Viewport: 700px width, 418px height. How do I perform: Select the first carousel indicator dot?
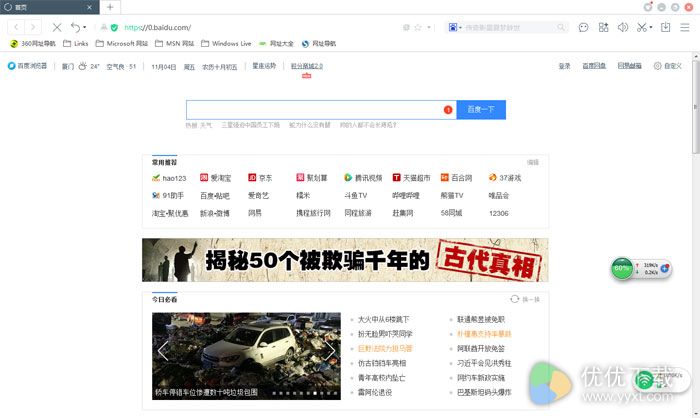point(274,393)
